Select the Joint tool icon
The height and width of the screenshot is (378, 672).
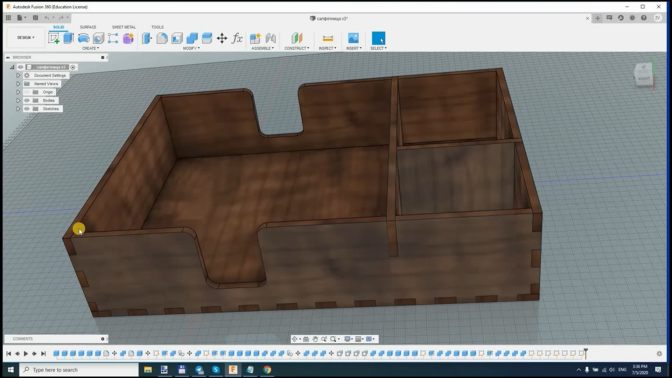[270, 38]
